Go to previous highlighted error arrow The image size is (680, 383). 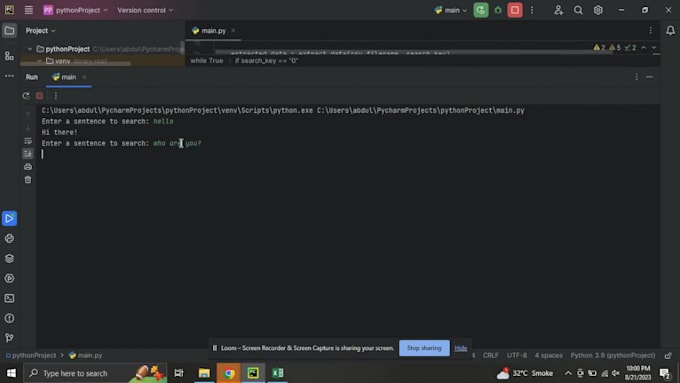pyautogui.click(x=644, y=47)
